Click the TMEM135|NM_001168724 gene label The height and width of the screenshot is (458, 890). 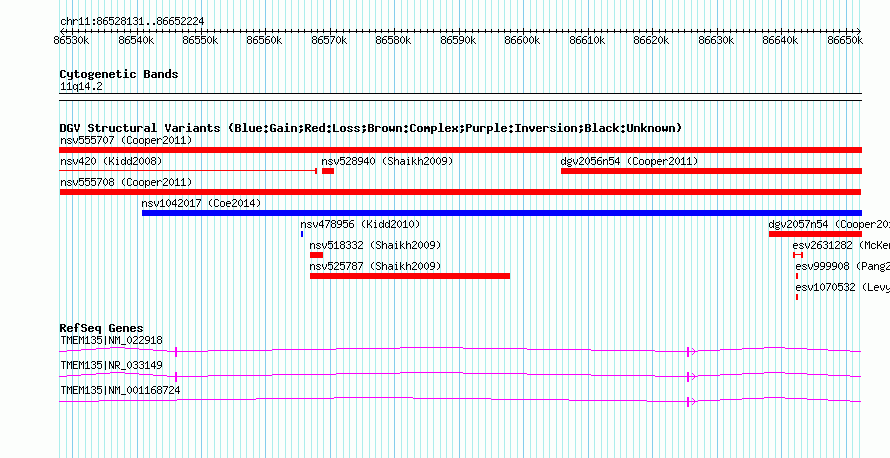coord(120,390)
